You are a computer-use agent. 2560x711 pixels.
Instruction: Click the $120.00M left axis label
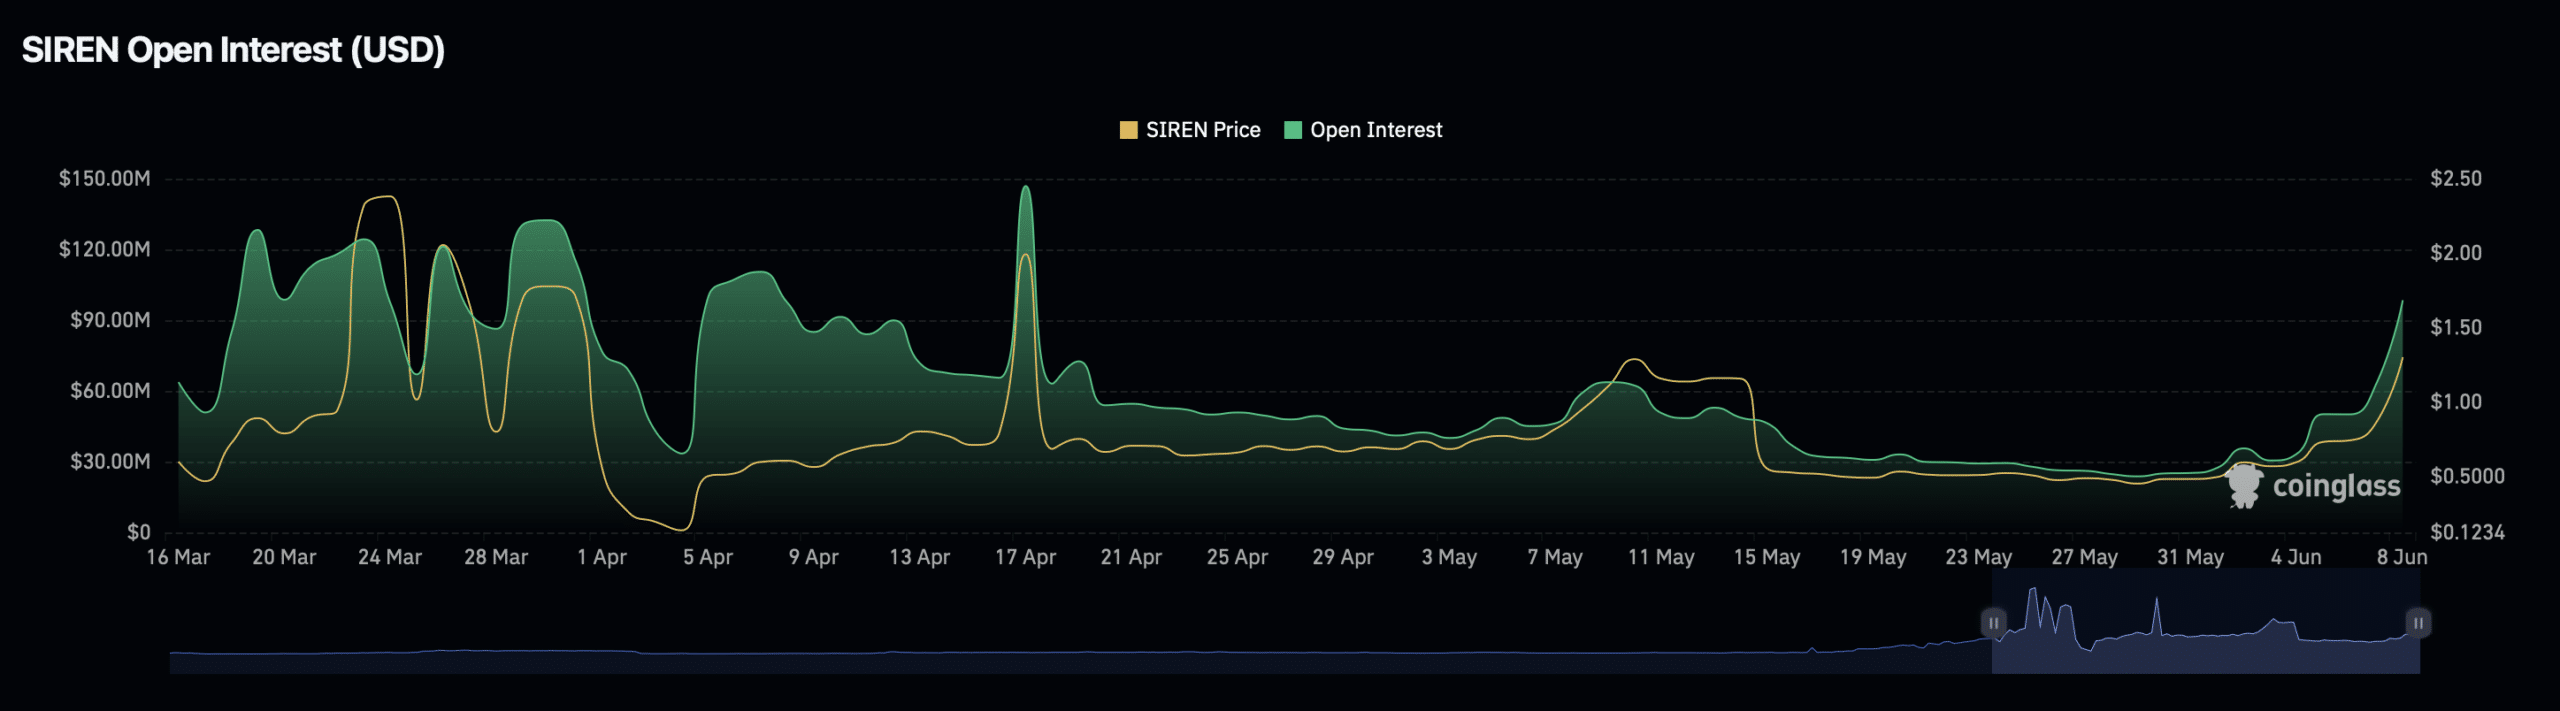[x=105, y=249]
